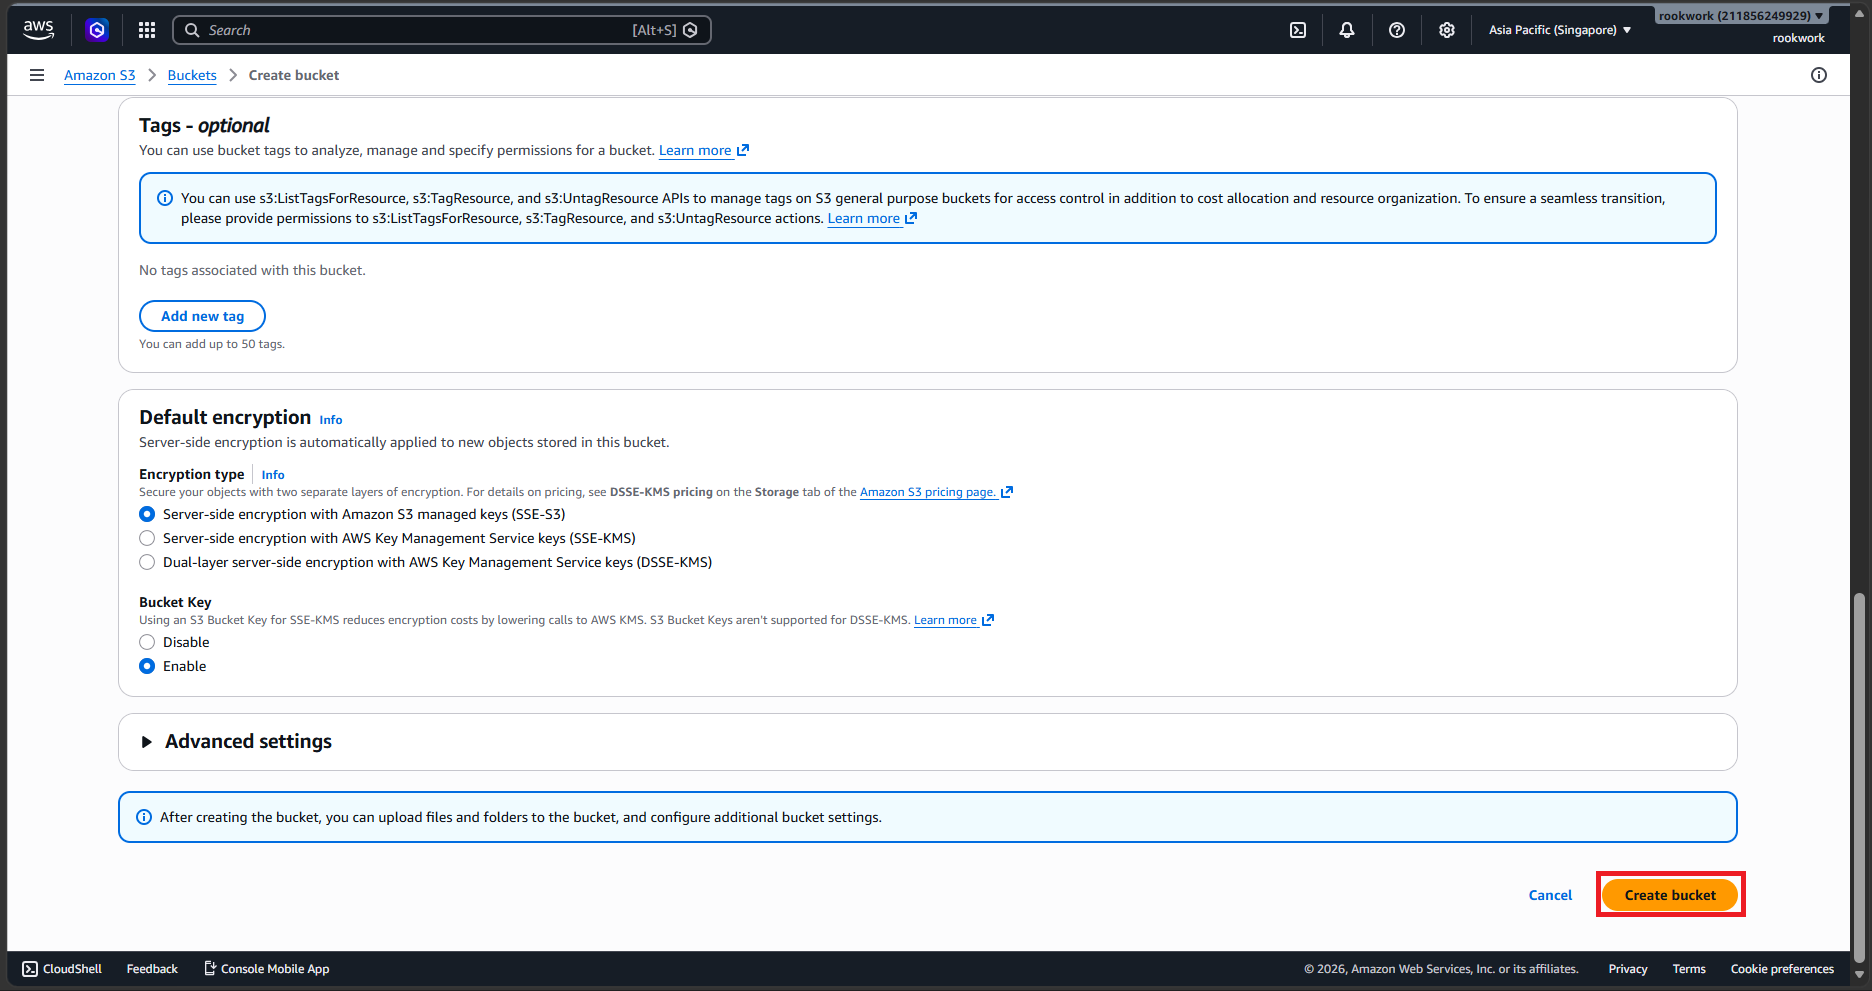
Task: Select DSSE-KMS dual-layer encryption option
Action: click(147, 562)
